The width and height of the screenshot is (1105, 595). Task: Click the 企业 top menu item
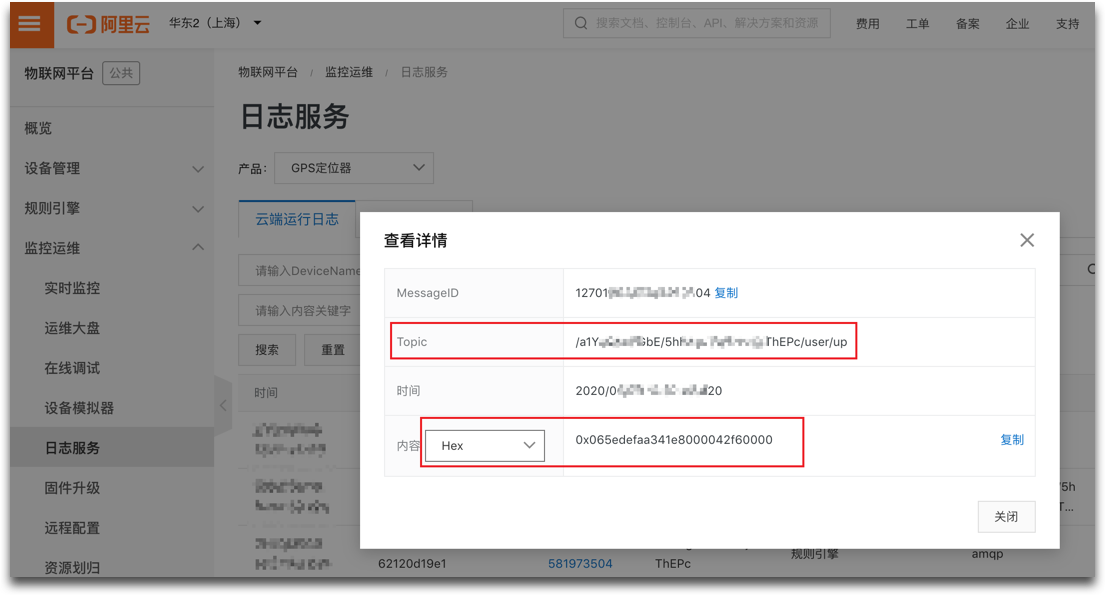(1018, 24)
